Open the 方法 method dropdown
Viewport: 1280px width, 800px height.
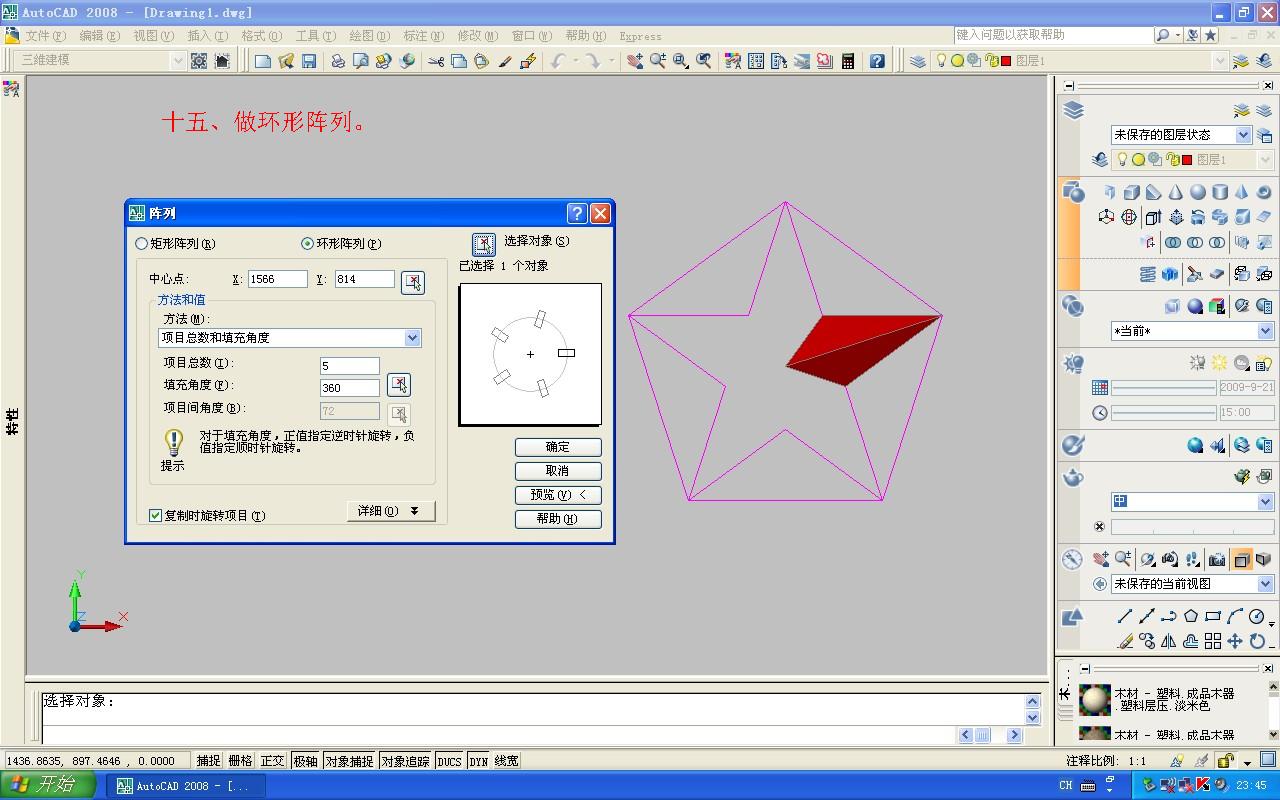point(290,338)
